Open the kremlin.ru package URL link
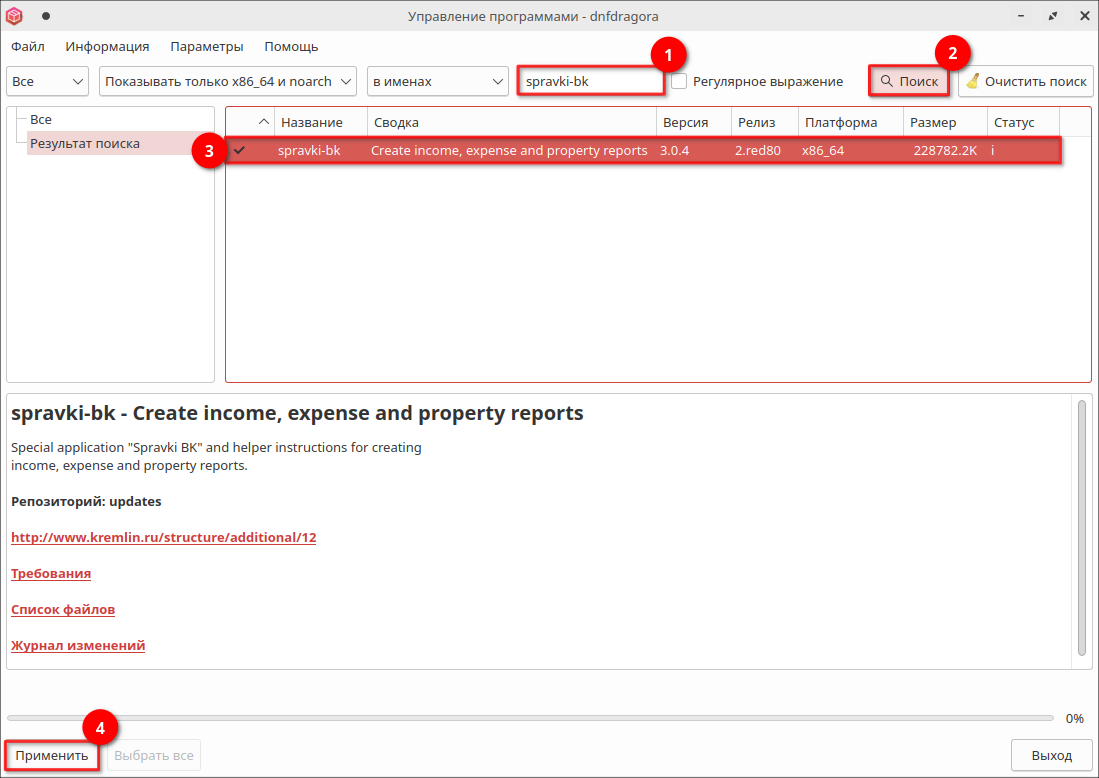The image size is (1099, 778). 163,537
